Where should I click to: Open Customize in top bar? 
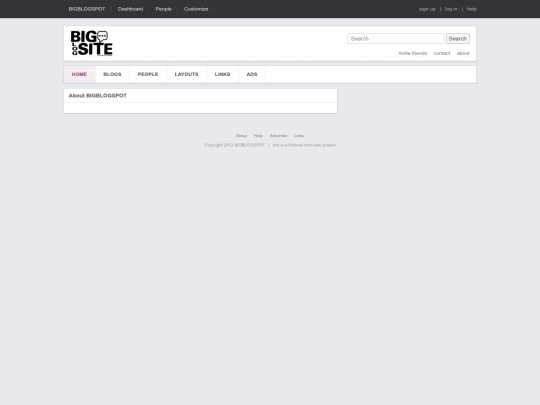pos(196,9)
